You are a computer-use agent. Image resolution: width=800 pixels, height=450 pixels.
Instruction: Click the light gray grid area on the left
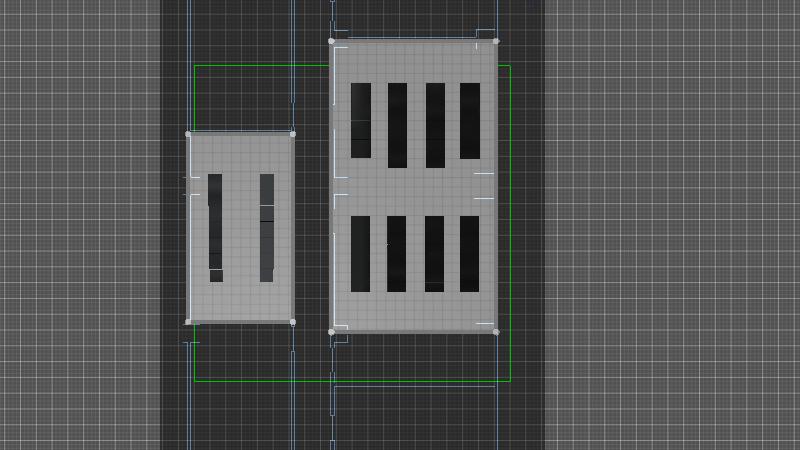[80, 225]
